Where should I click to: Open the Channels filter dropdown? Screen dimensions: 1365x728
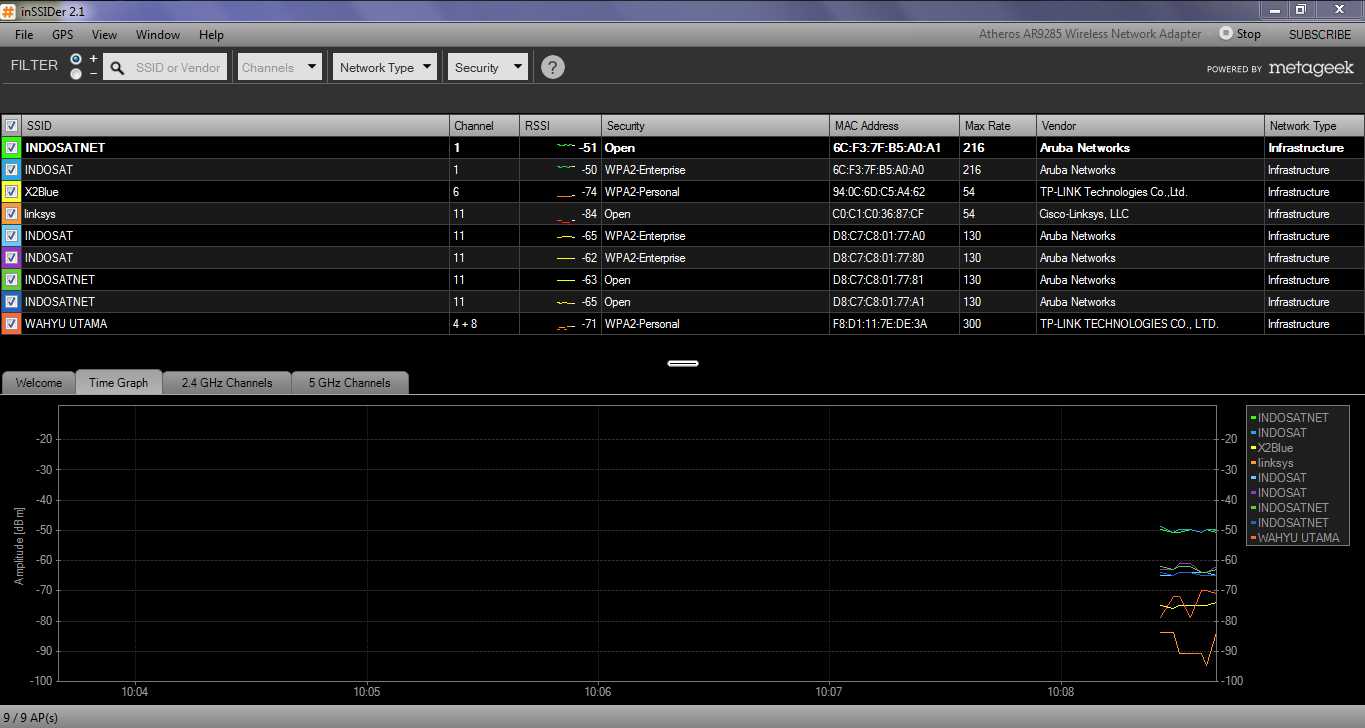point(279,67)
